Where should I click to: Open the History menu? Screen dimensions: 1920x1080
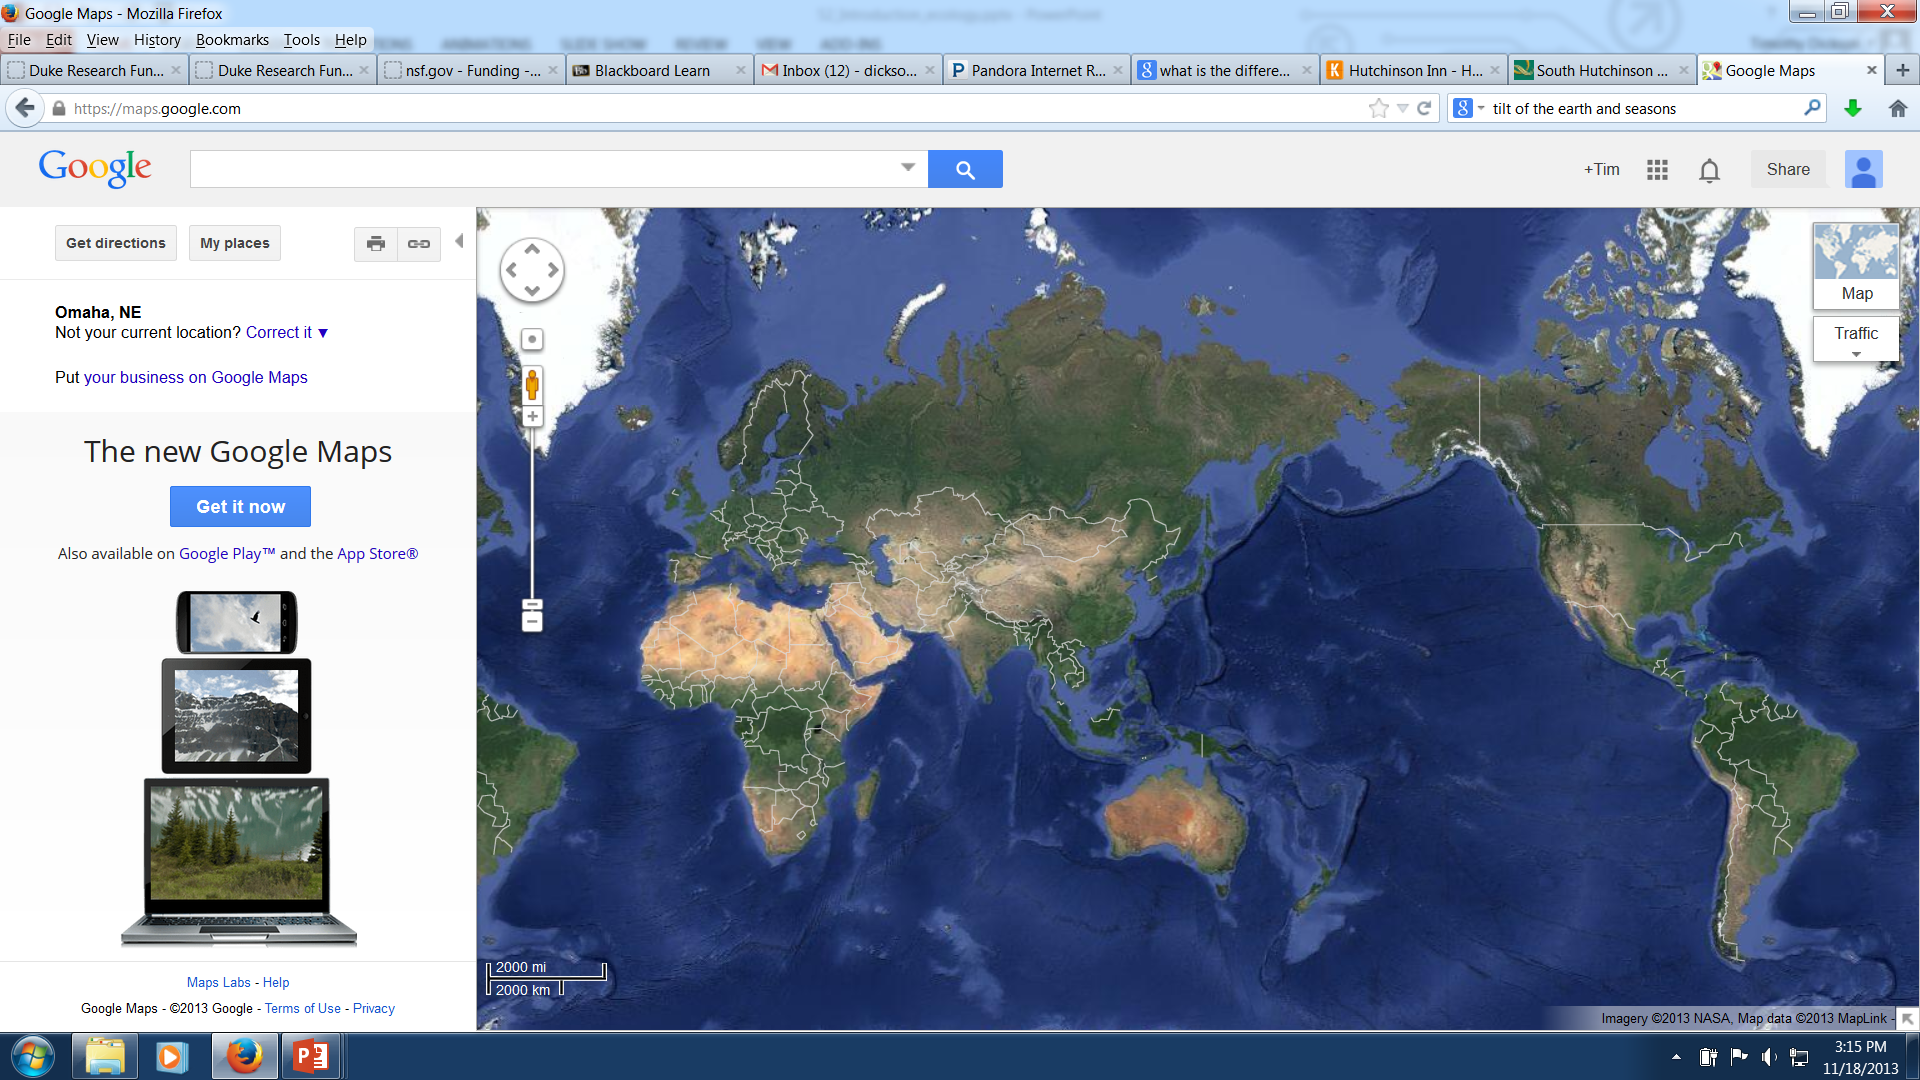pyautogui.click(x=157, y=40)
